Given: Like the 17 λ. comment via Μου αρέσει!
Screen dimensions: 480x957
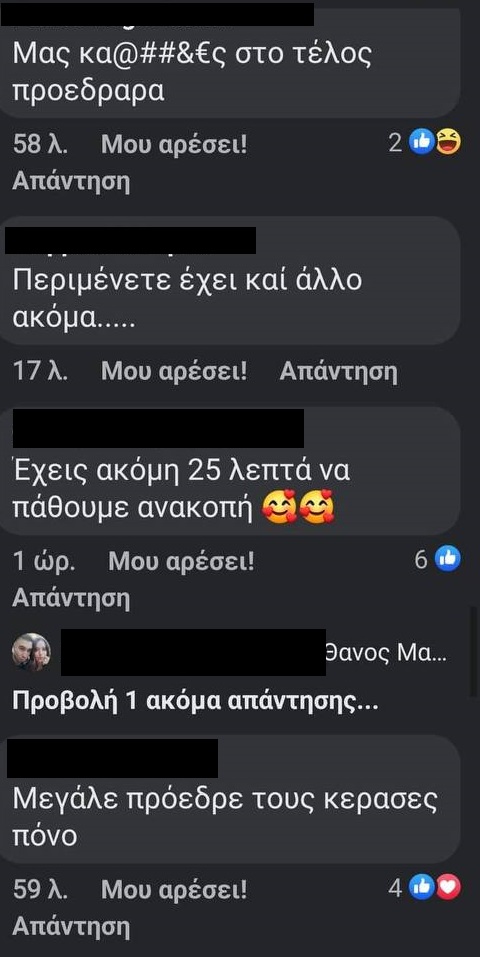Looking at the screenshot, I should point(174,371).
